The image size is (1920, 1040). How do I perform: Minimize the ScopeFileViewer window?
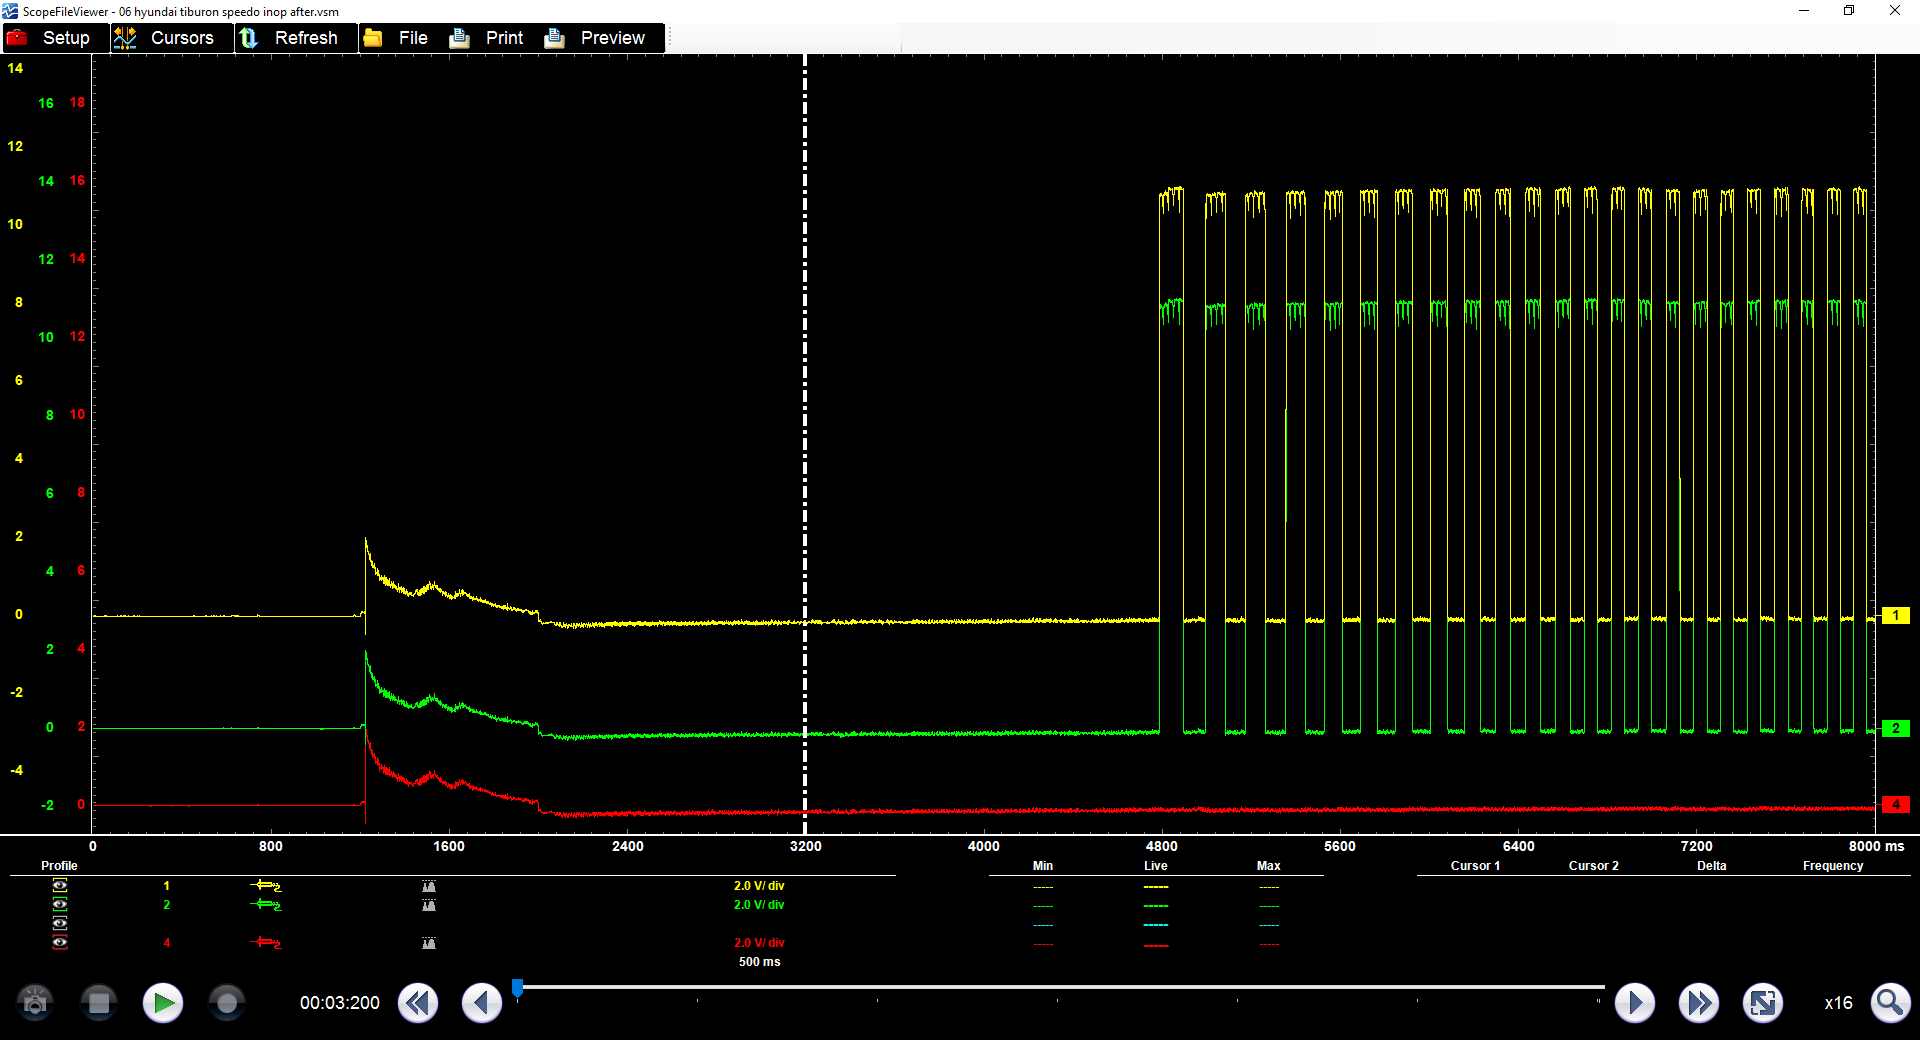(1804, 11)
